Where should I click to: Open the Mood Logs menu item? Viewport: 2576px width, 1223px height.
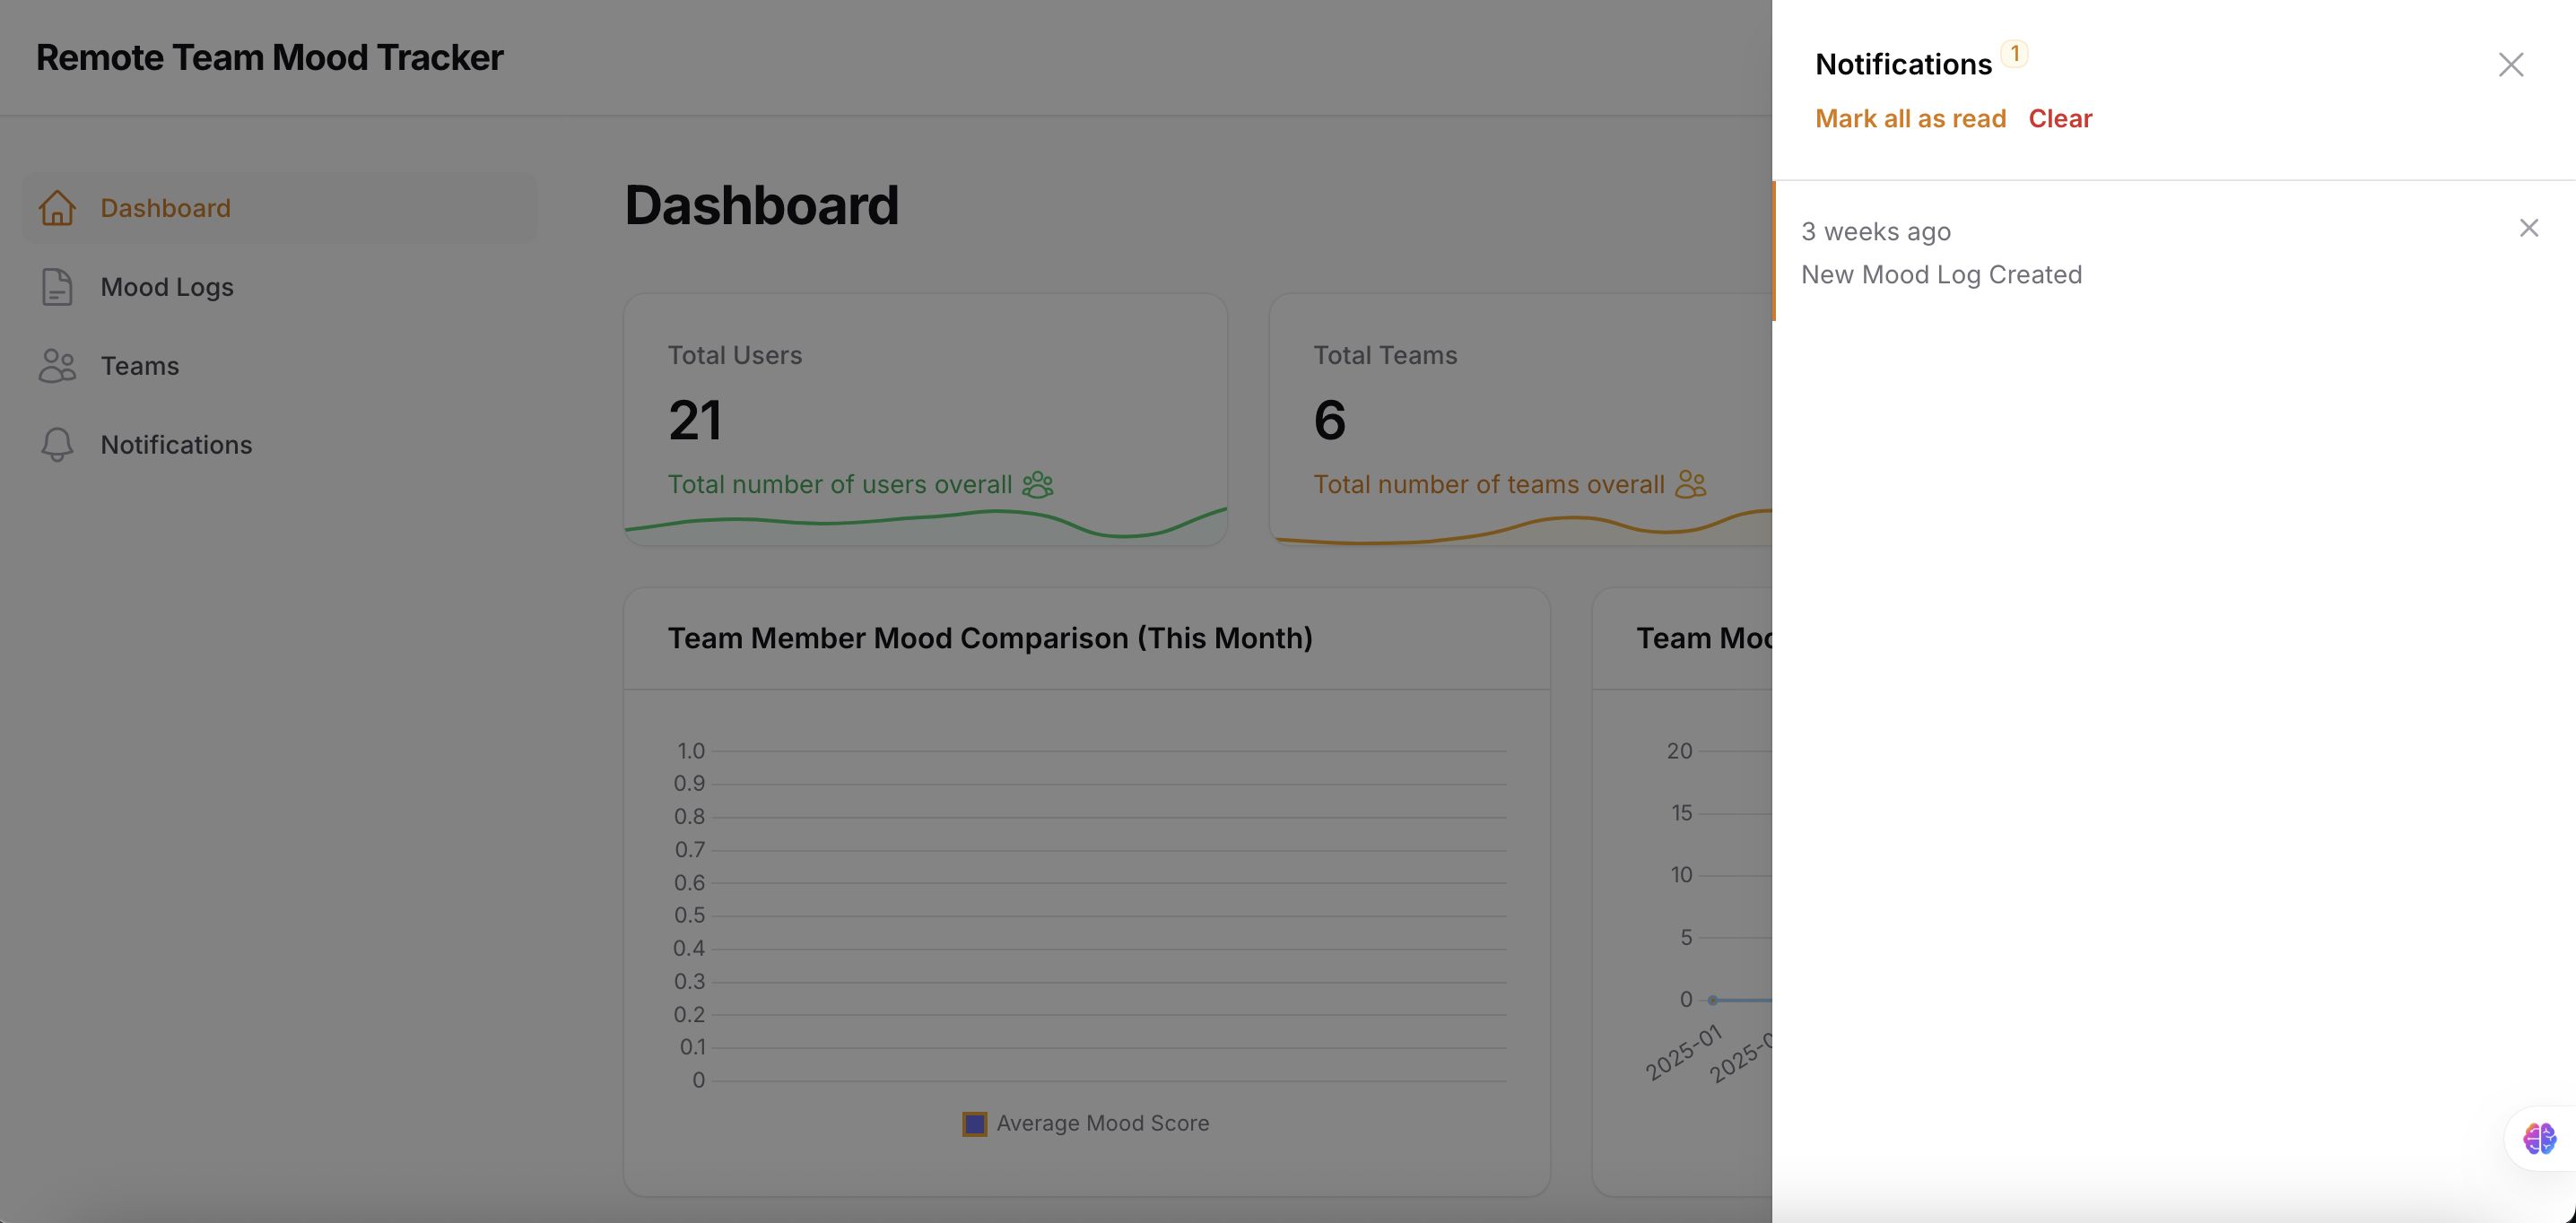point(167,287)
